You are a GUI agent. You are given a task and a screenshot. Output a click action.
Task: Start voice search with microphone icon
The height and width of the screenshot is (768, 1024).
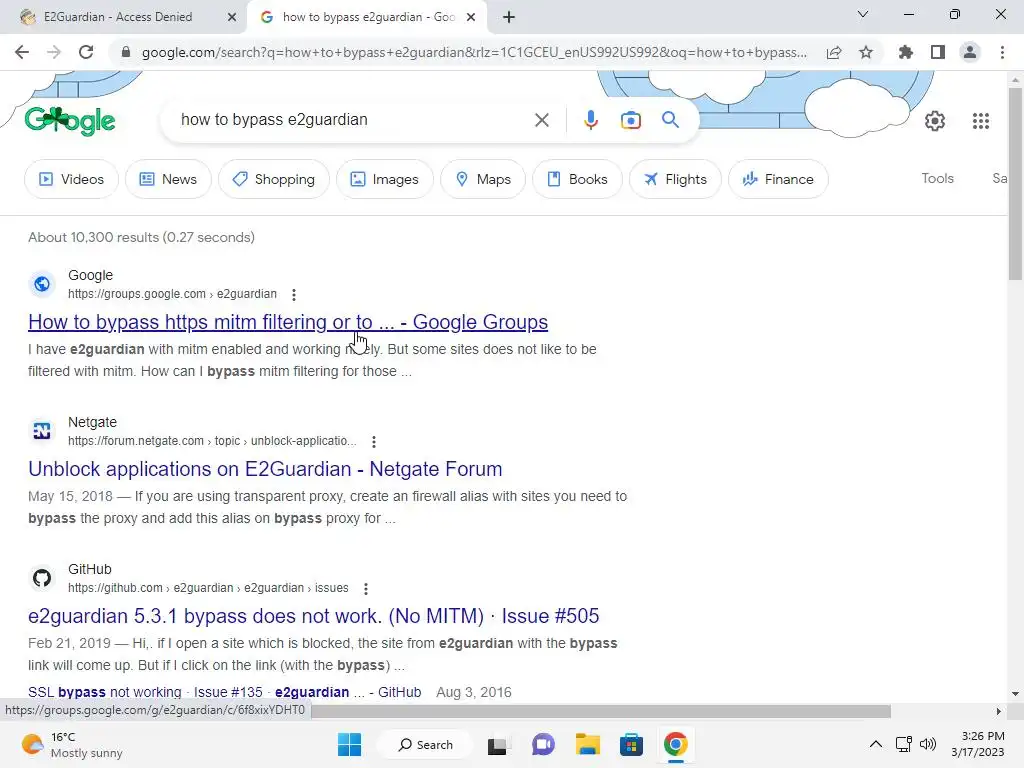coord(590,120)
